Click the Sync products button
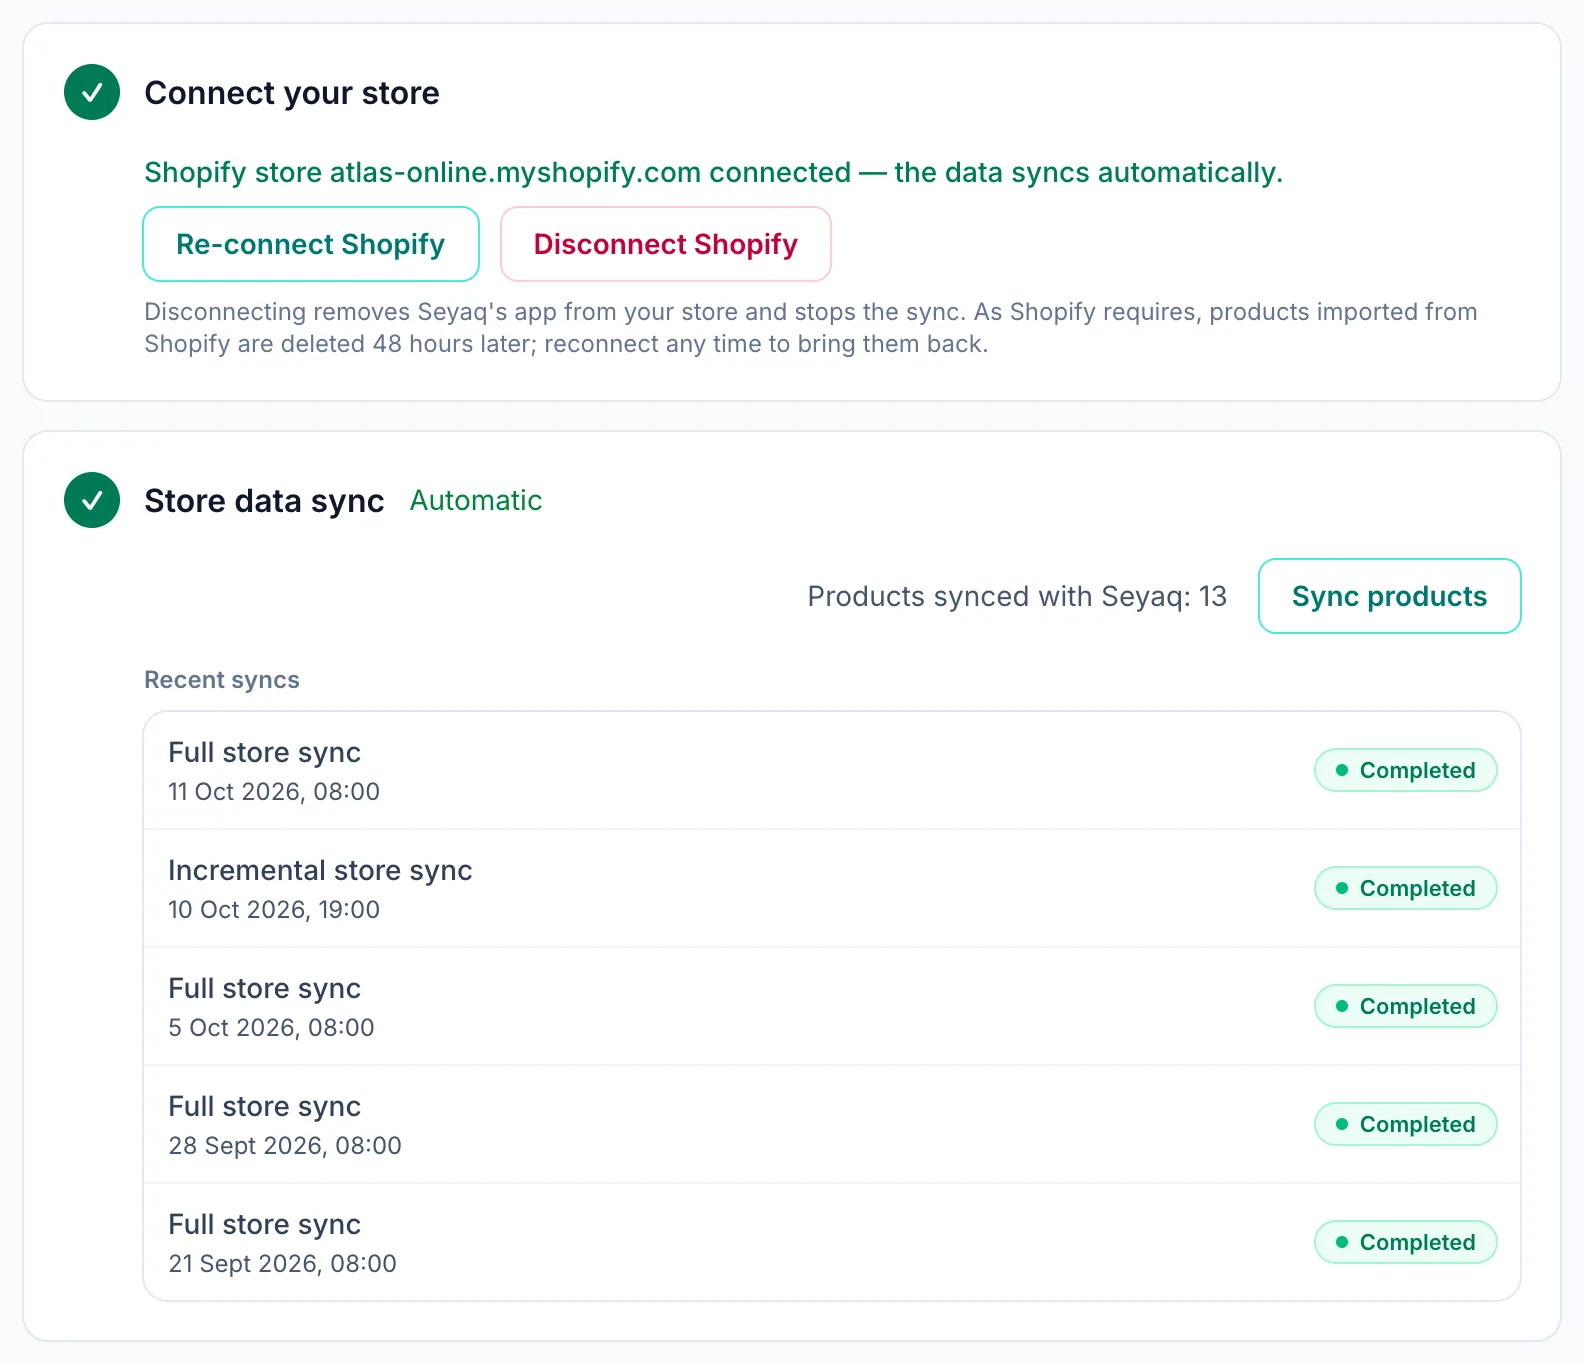The height and width of the screenshot is (1364, 1584). click(x=1389, y=596)
